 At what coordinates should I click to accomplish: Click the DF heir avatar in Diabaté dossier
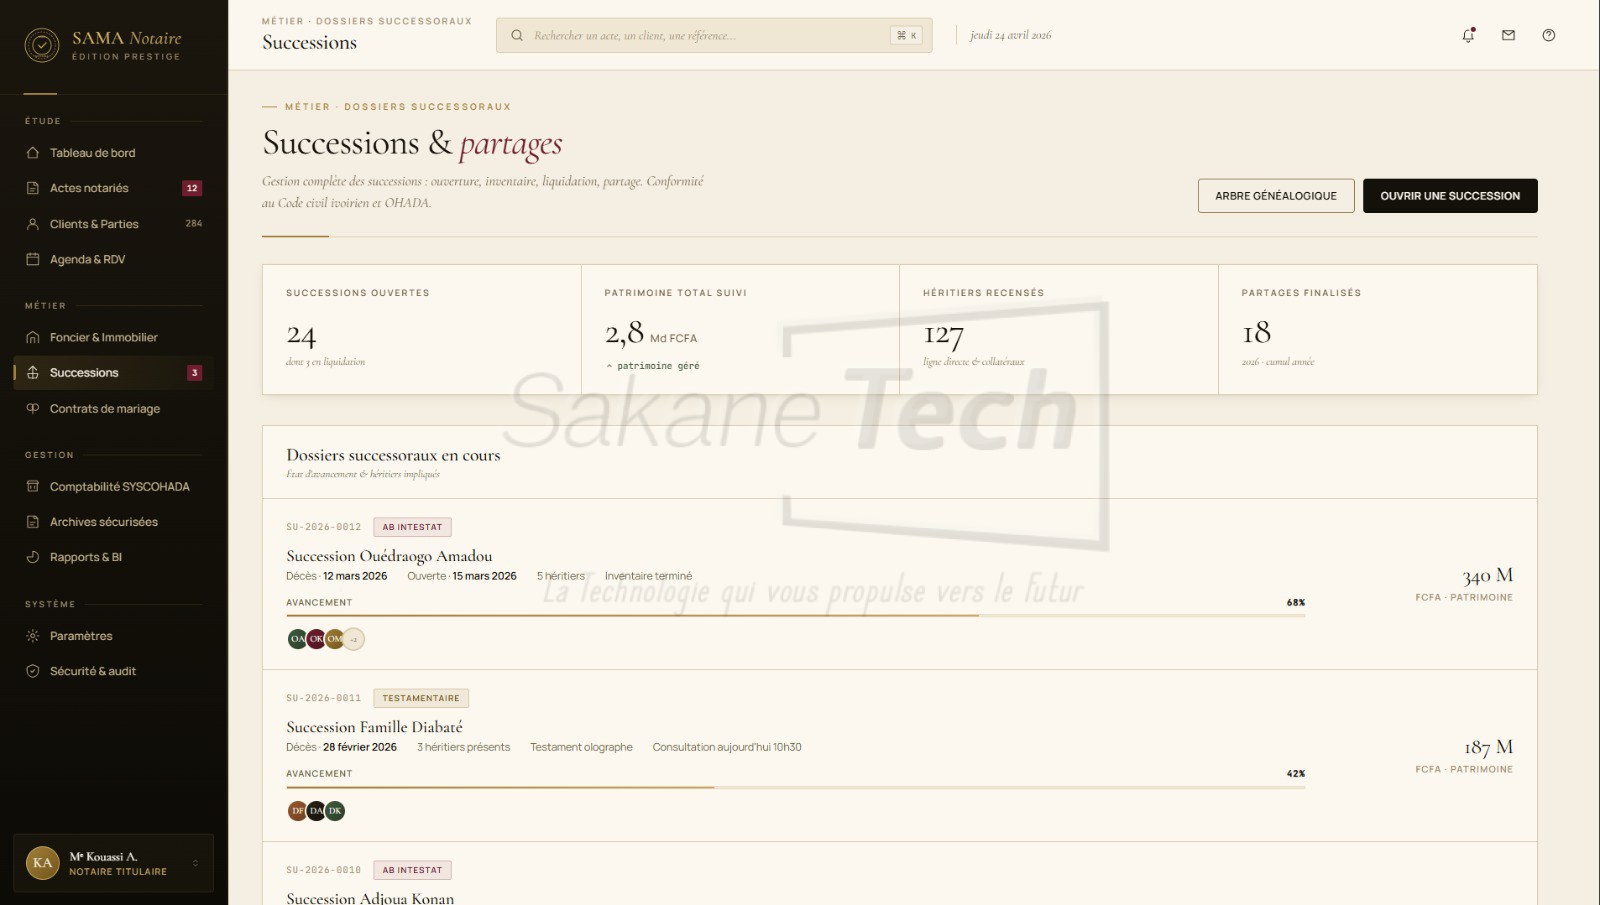(x=297, y=811)
